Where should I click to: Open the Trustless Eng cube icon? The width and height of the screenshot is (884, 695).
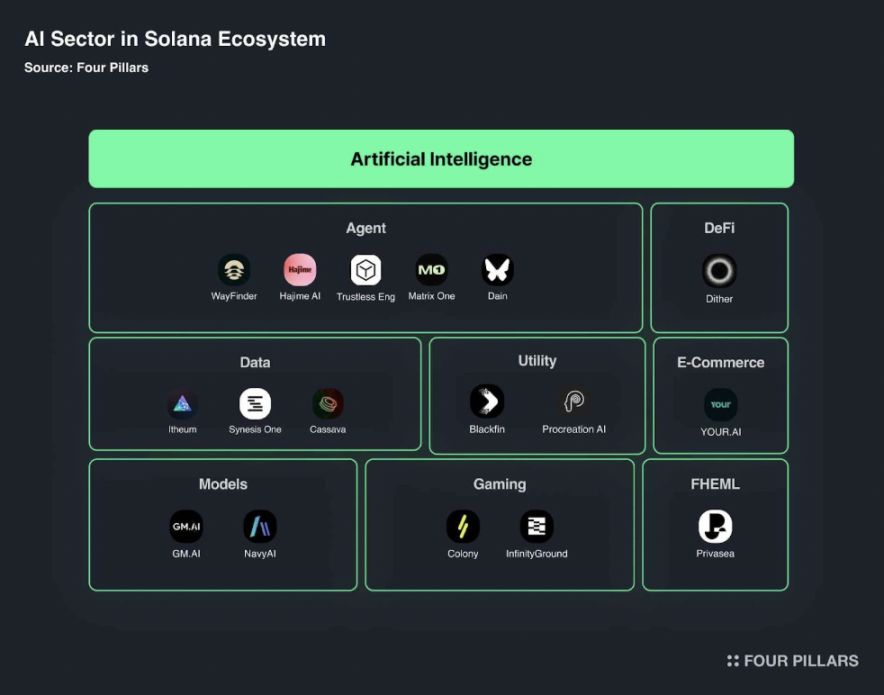pyautogui.click(x=366, y=270)
